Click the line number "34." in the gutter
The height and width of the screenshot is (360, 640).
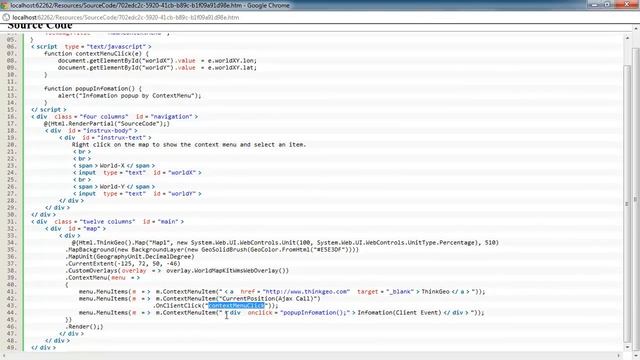[x=11, y=242]
